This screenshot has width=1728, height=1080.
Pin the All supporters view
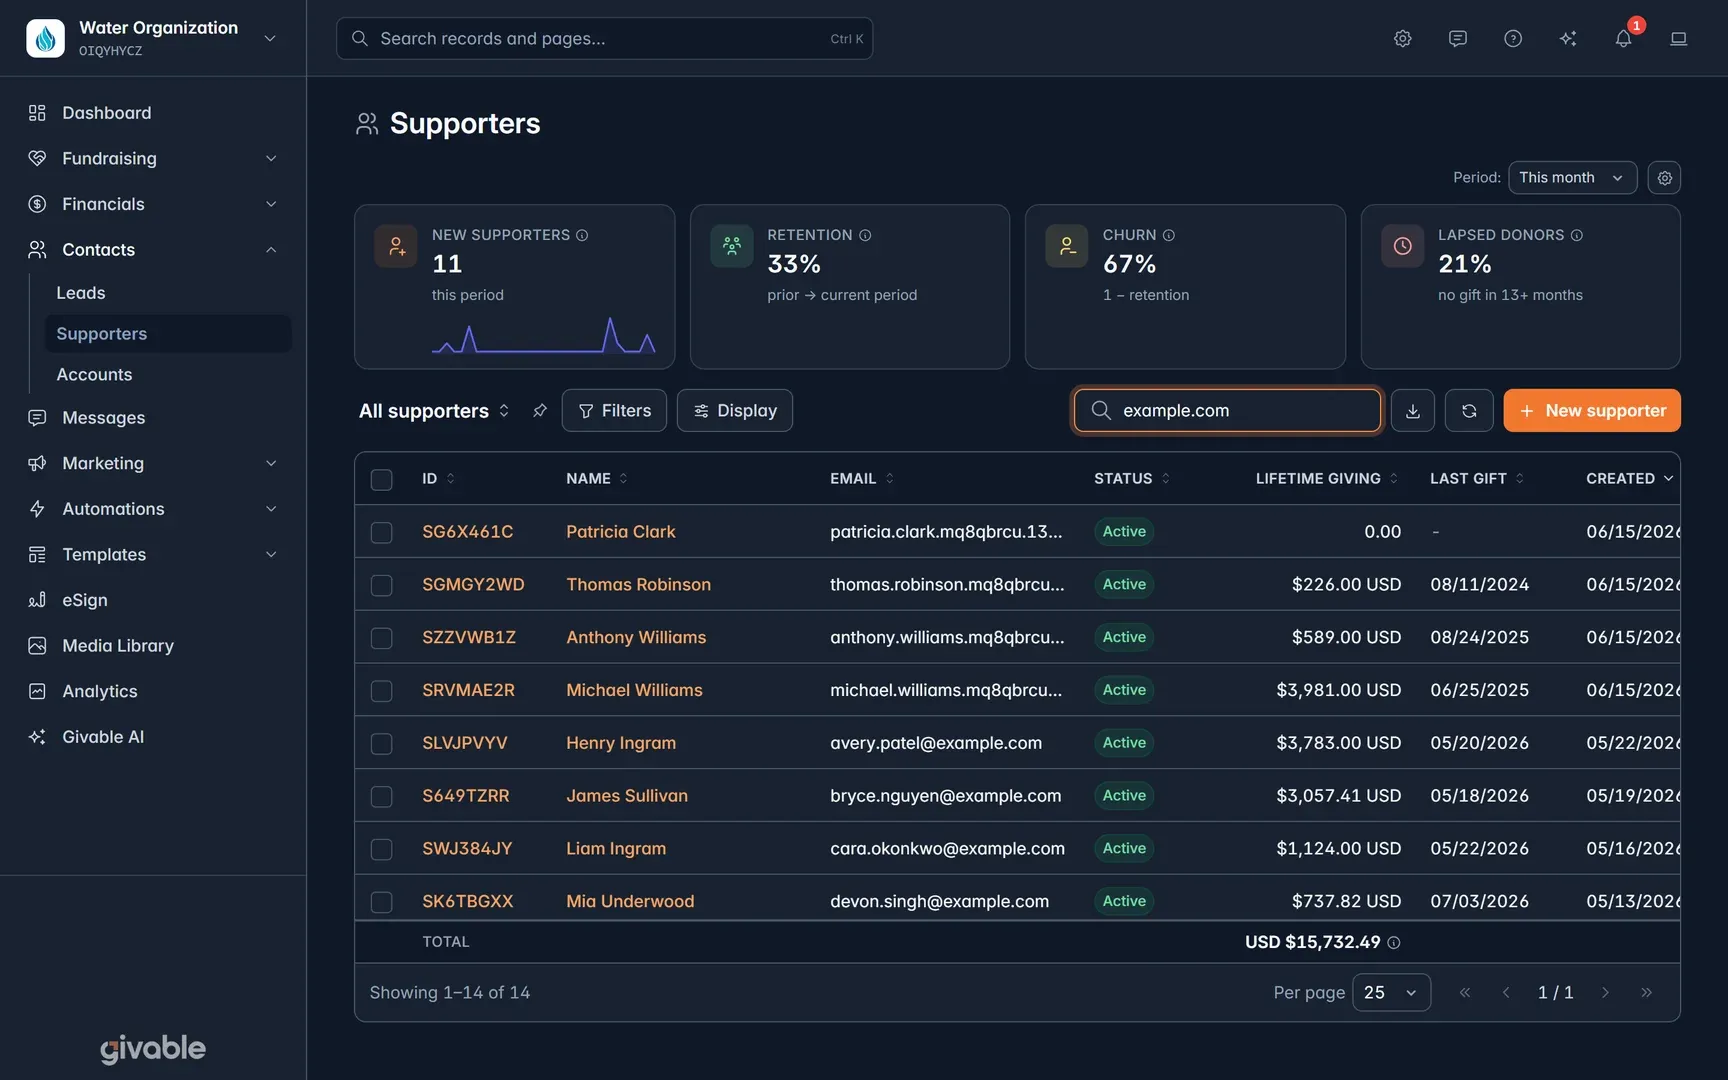pos(540,411)
